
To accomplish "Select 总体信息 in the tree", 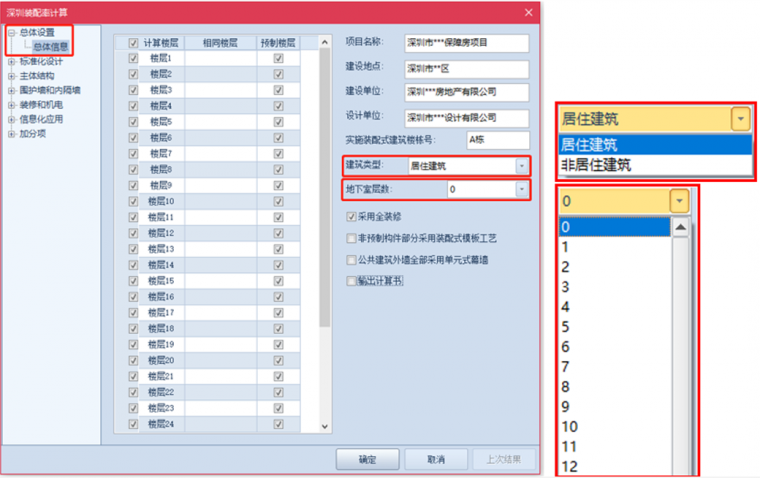I will click(50, 47).
